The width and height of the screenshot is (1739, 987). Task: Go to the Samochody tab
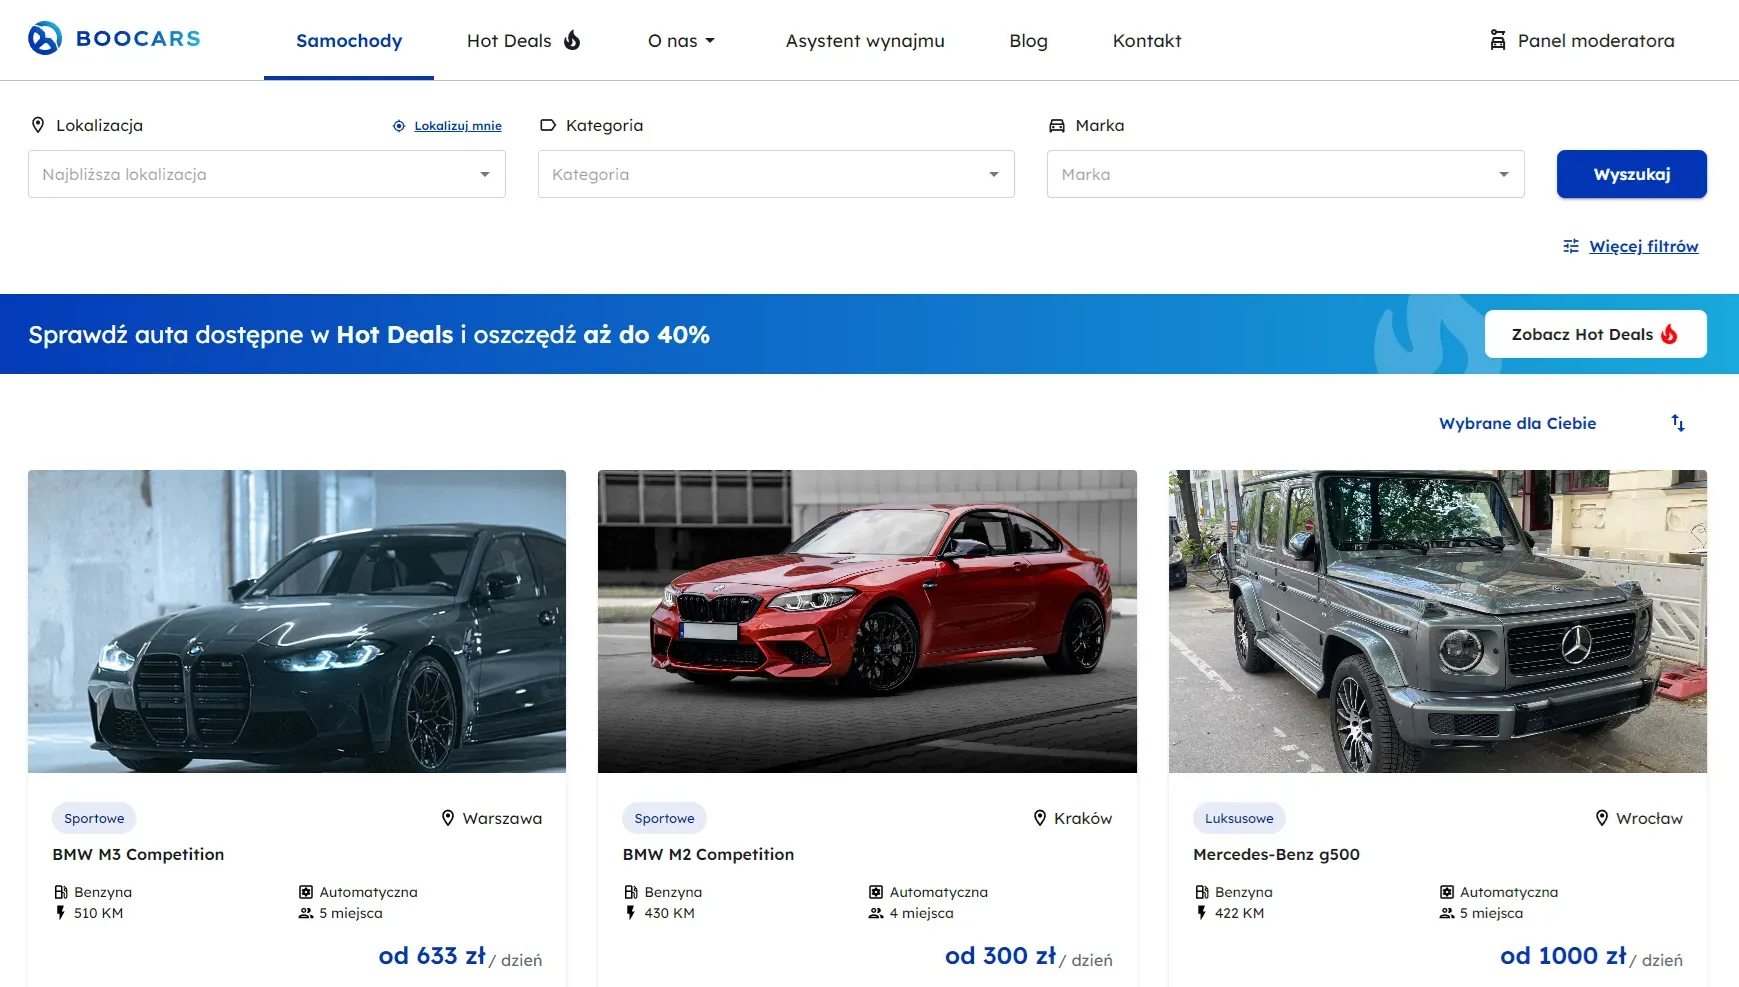coord(349,41)
